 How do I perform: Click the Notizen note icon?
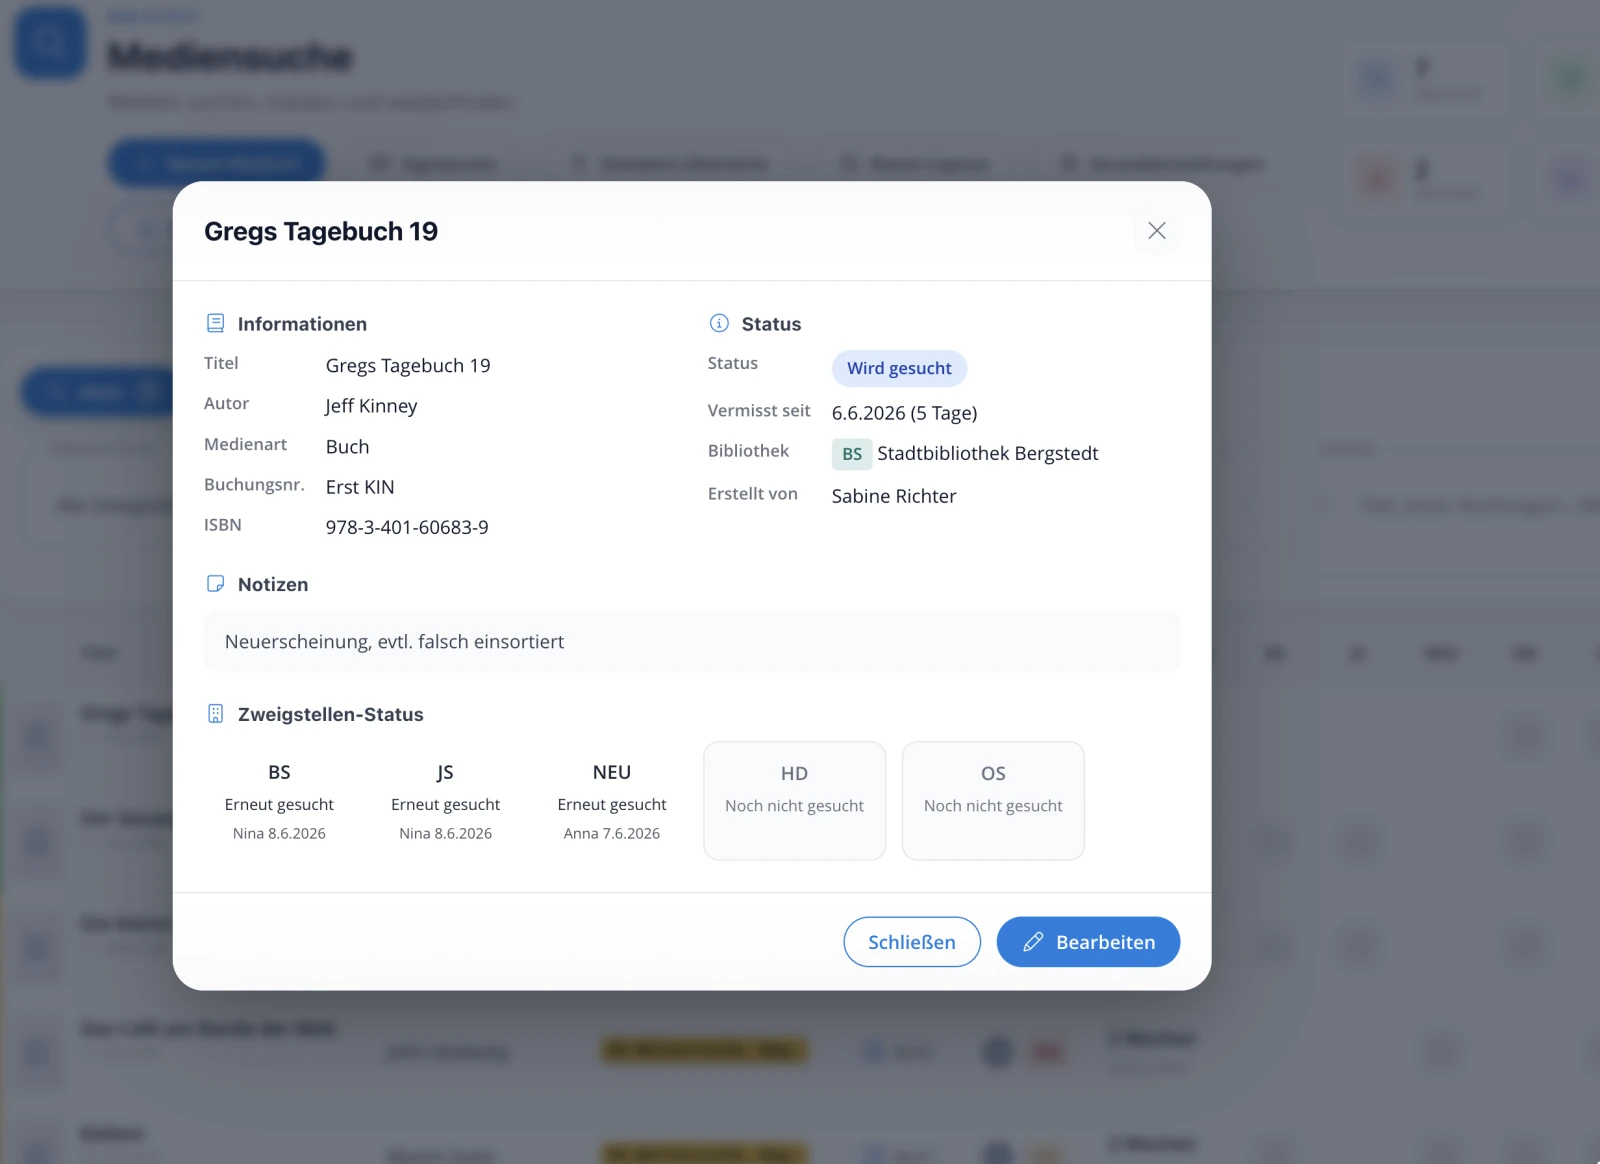point(215,584)
